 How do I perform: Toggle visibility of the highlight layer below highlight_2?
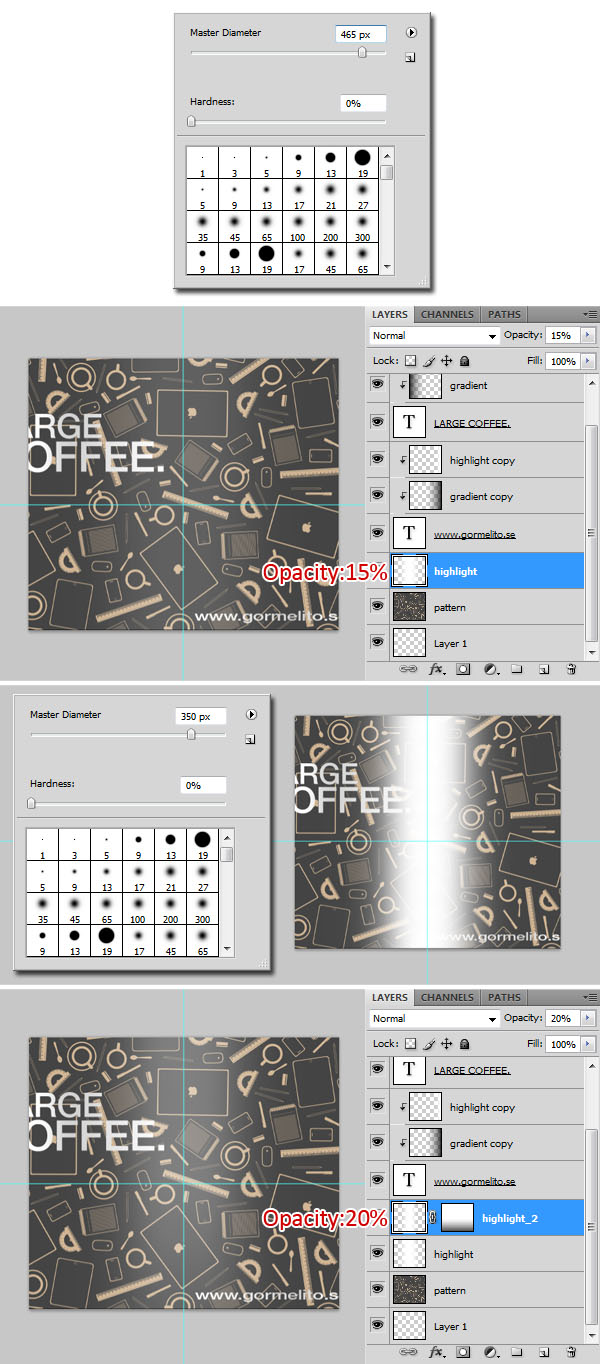377,1254
